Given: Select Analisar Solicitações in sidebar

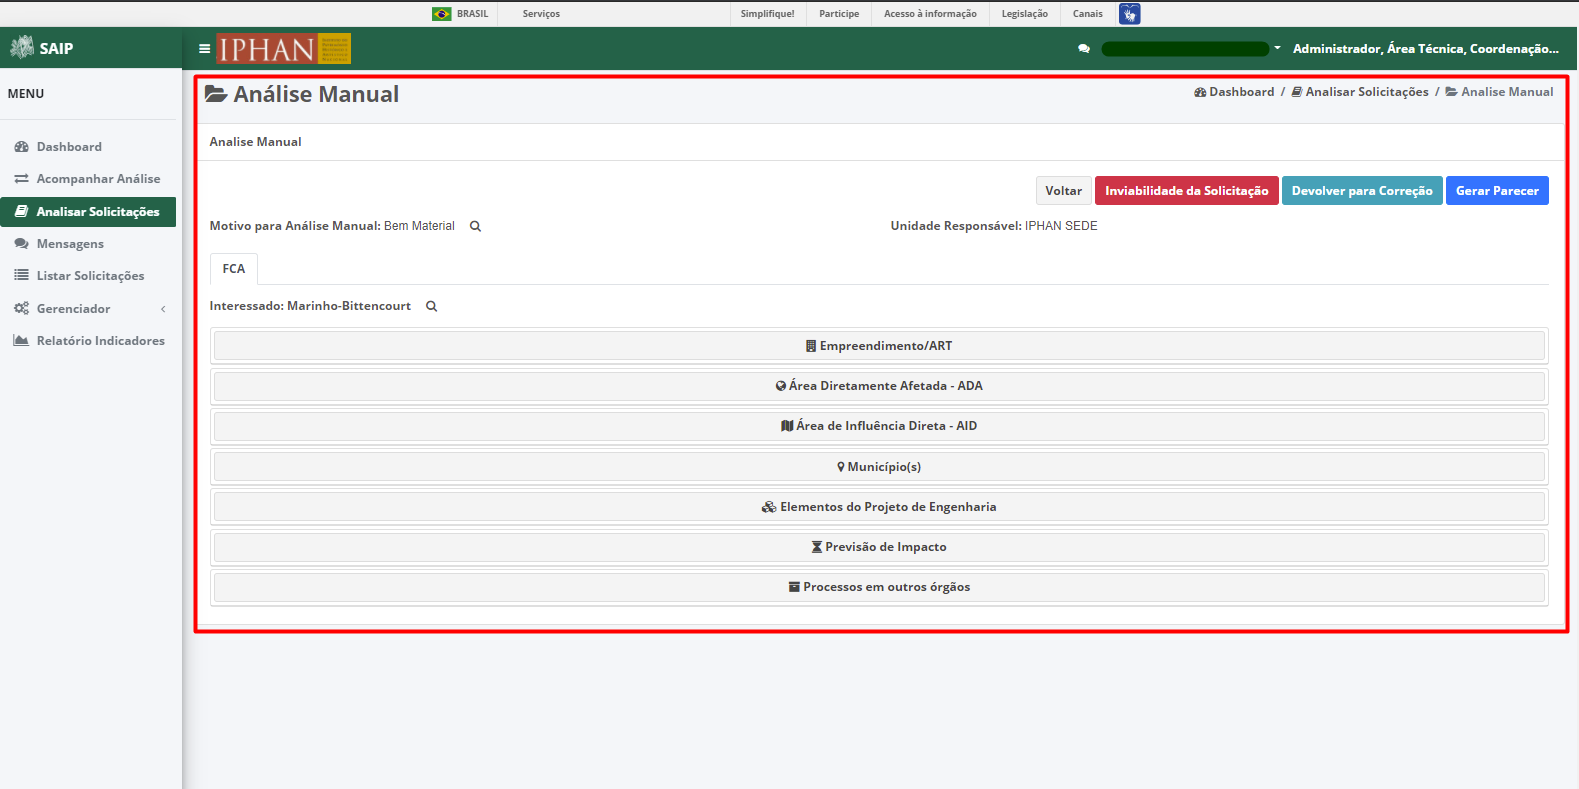Looking at the screenshot, I should (x=88, y=212).
